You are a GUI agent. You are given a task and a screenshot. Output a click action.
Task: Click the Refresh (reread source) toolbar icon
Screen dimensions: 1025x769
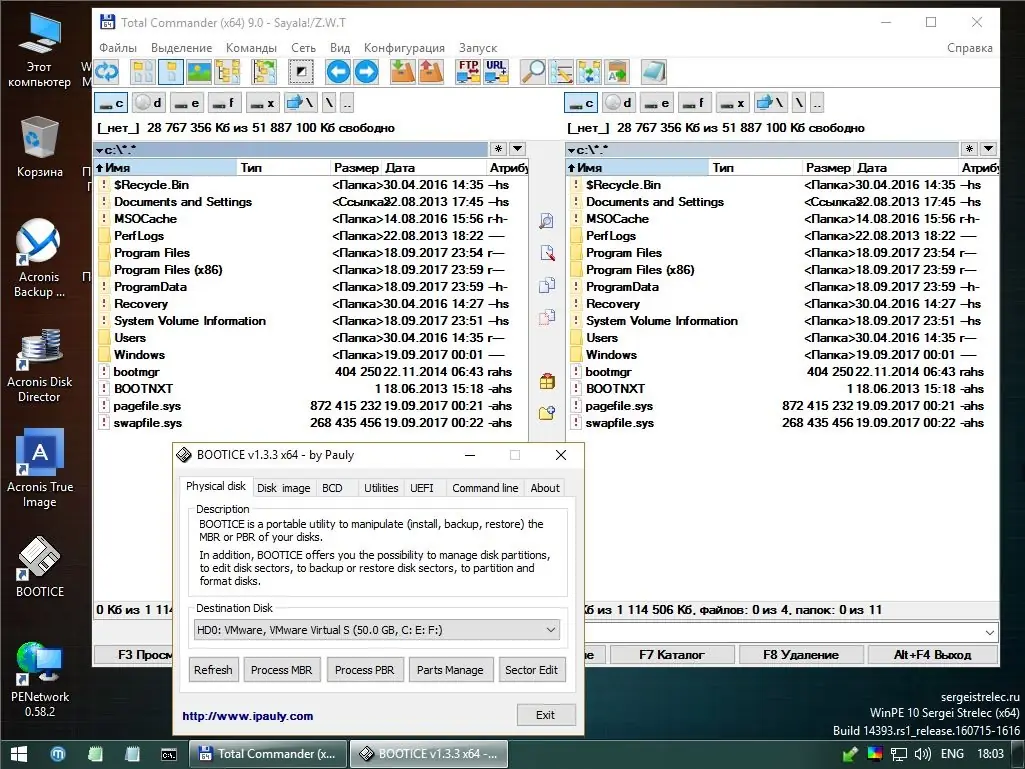(x=107, y=71)
